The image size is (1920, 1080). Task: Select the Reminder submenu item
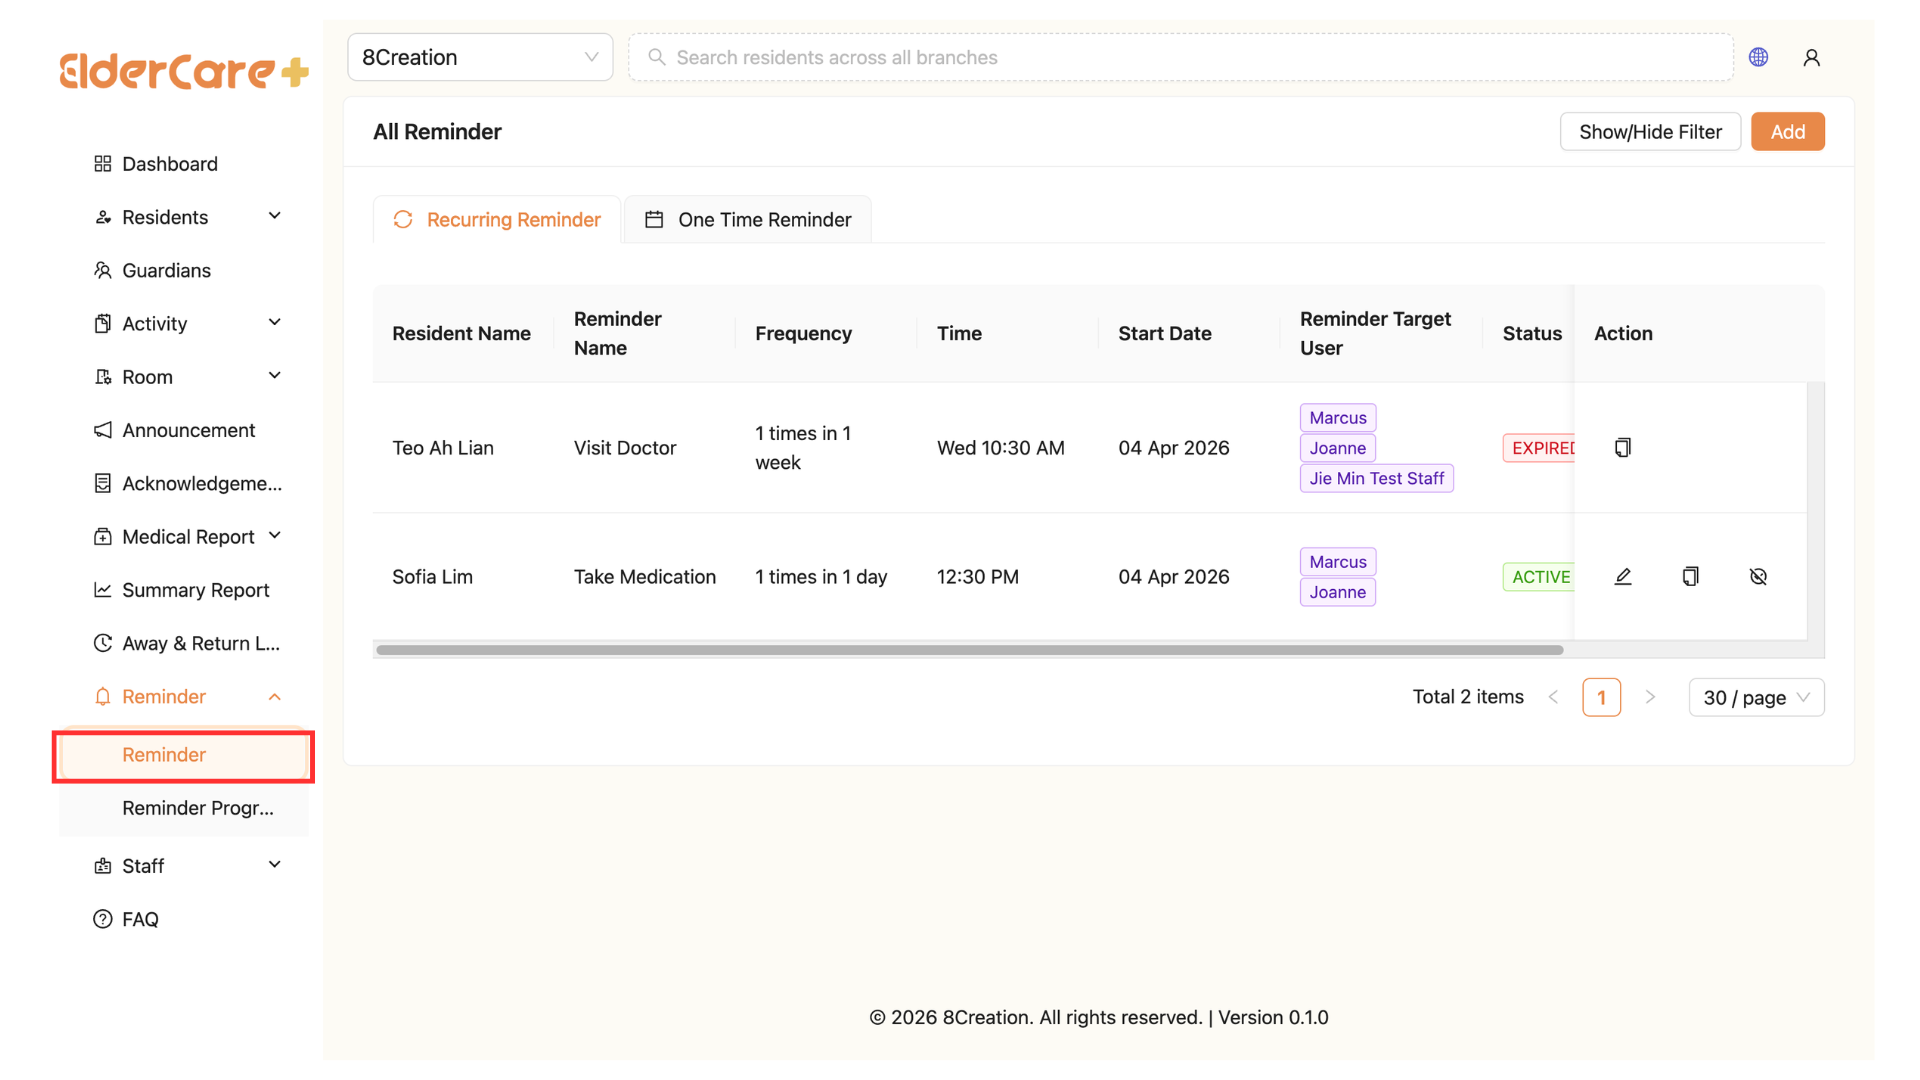[184, 755]
